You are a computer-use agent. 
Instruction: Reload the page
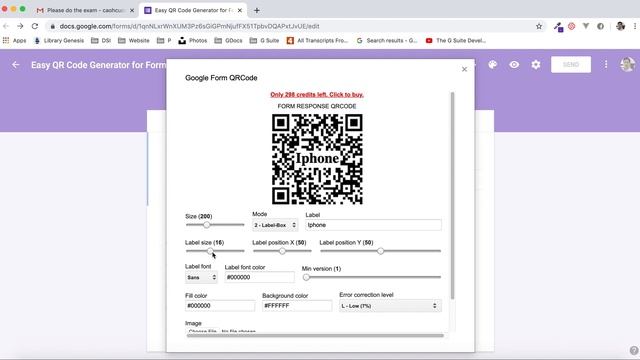(35, 26)
